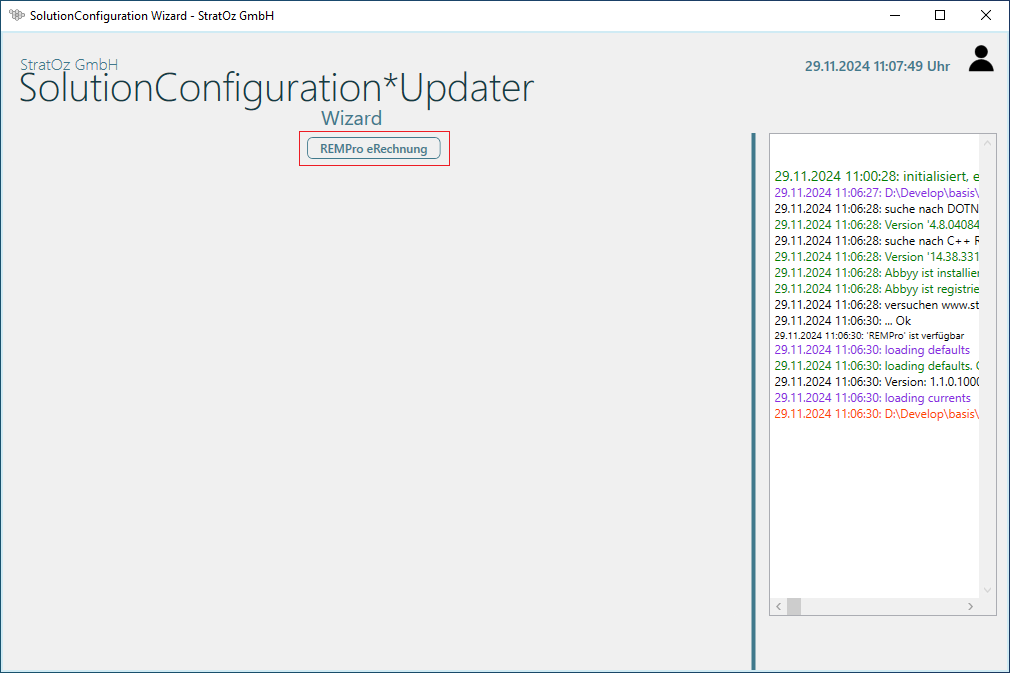This screenshot has height=673, width=1010.
Task: Select the red 'D:\Develop\basis' log entry
Action: (x=876, y=414)
